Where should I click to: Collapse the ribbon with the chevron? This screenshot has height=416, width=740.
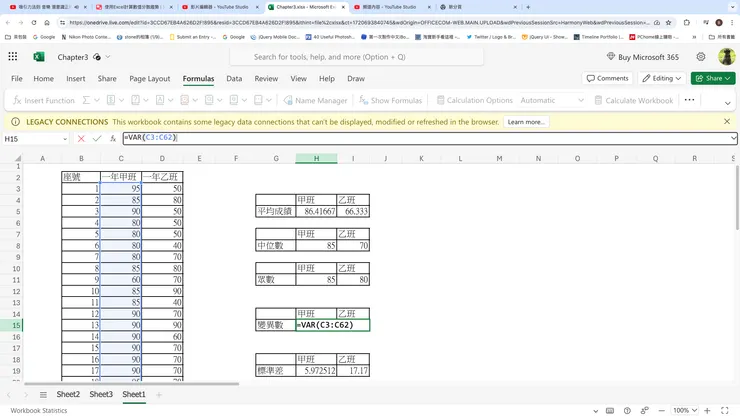[727, 103]
